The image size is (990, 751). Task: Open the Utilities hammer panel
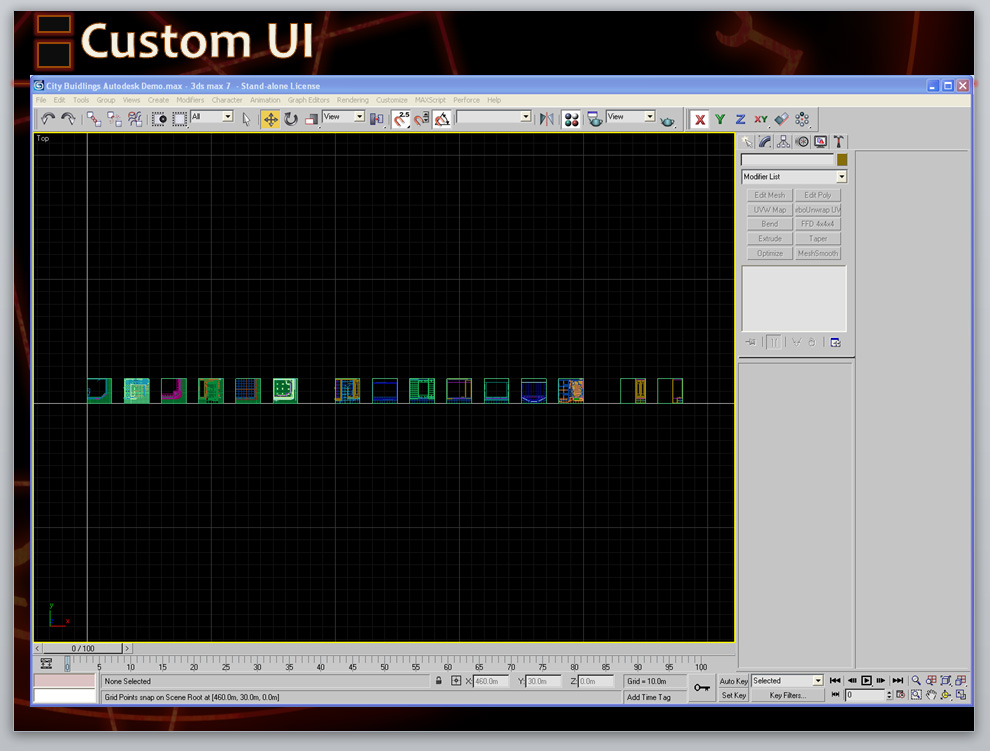click(x=839, y=142)
